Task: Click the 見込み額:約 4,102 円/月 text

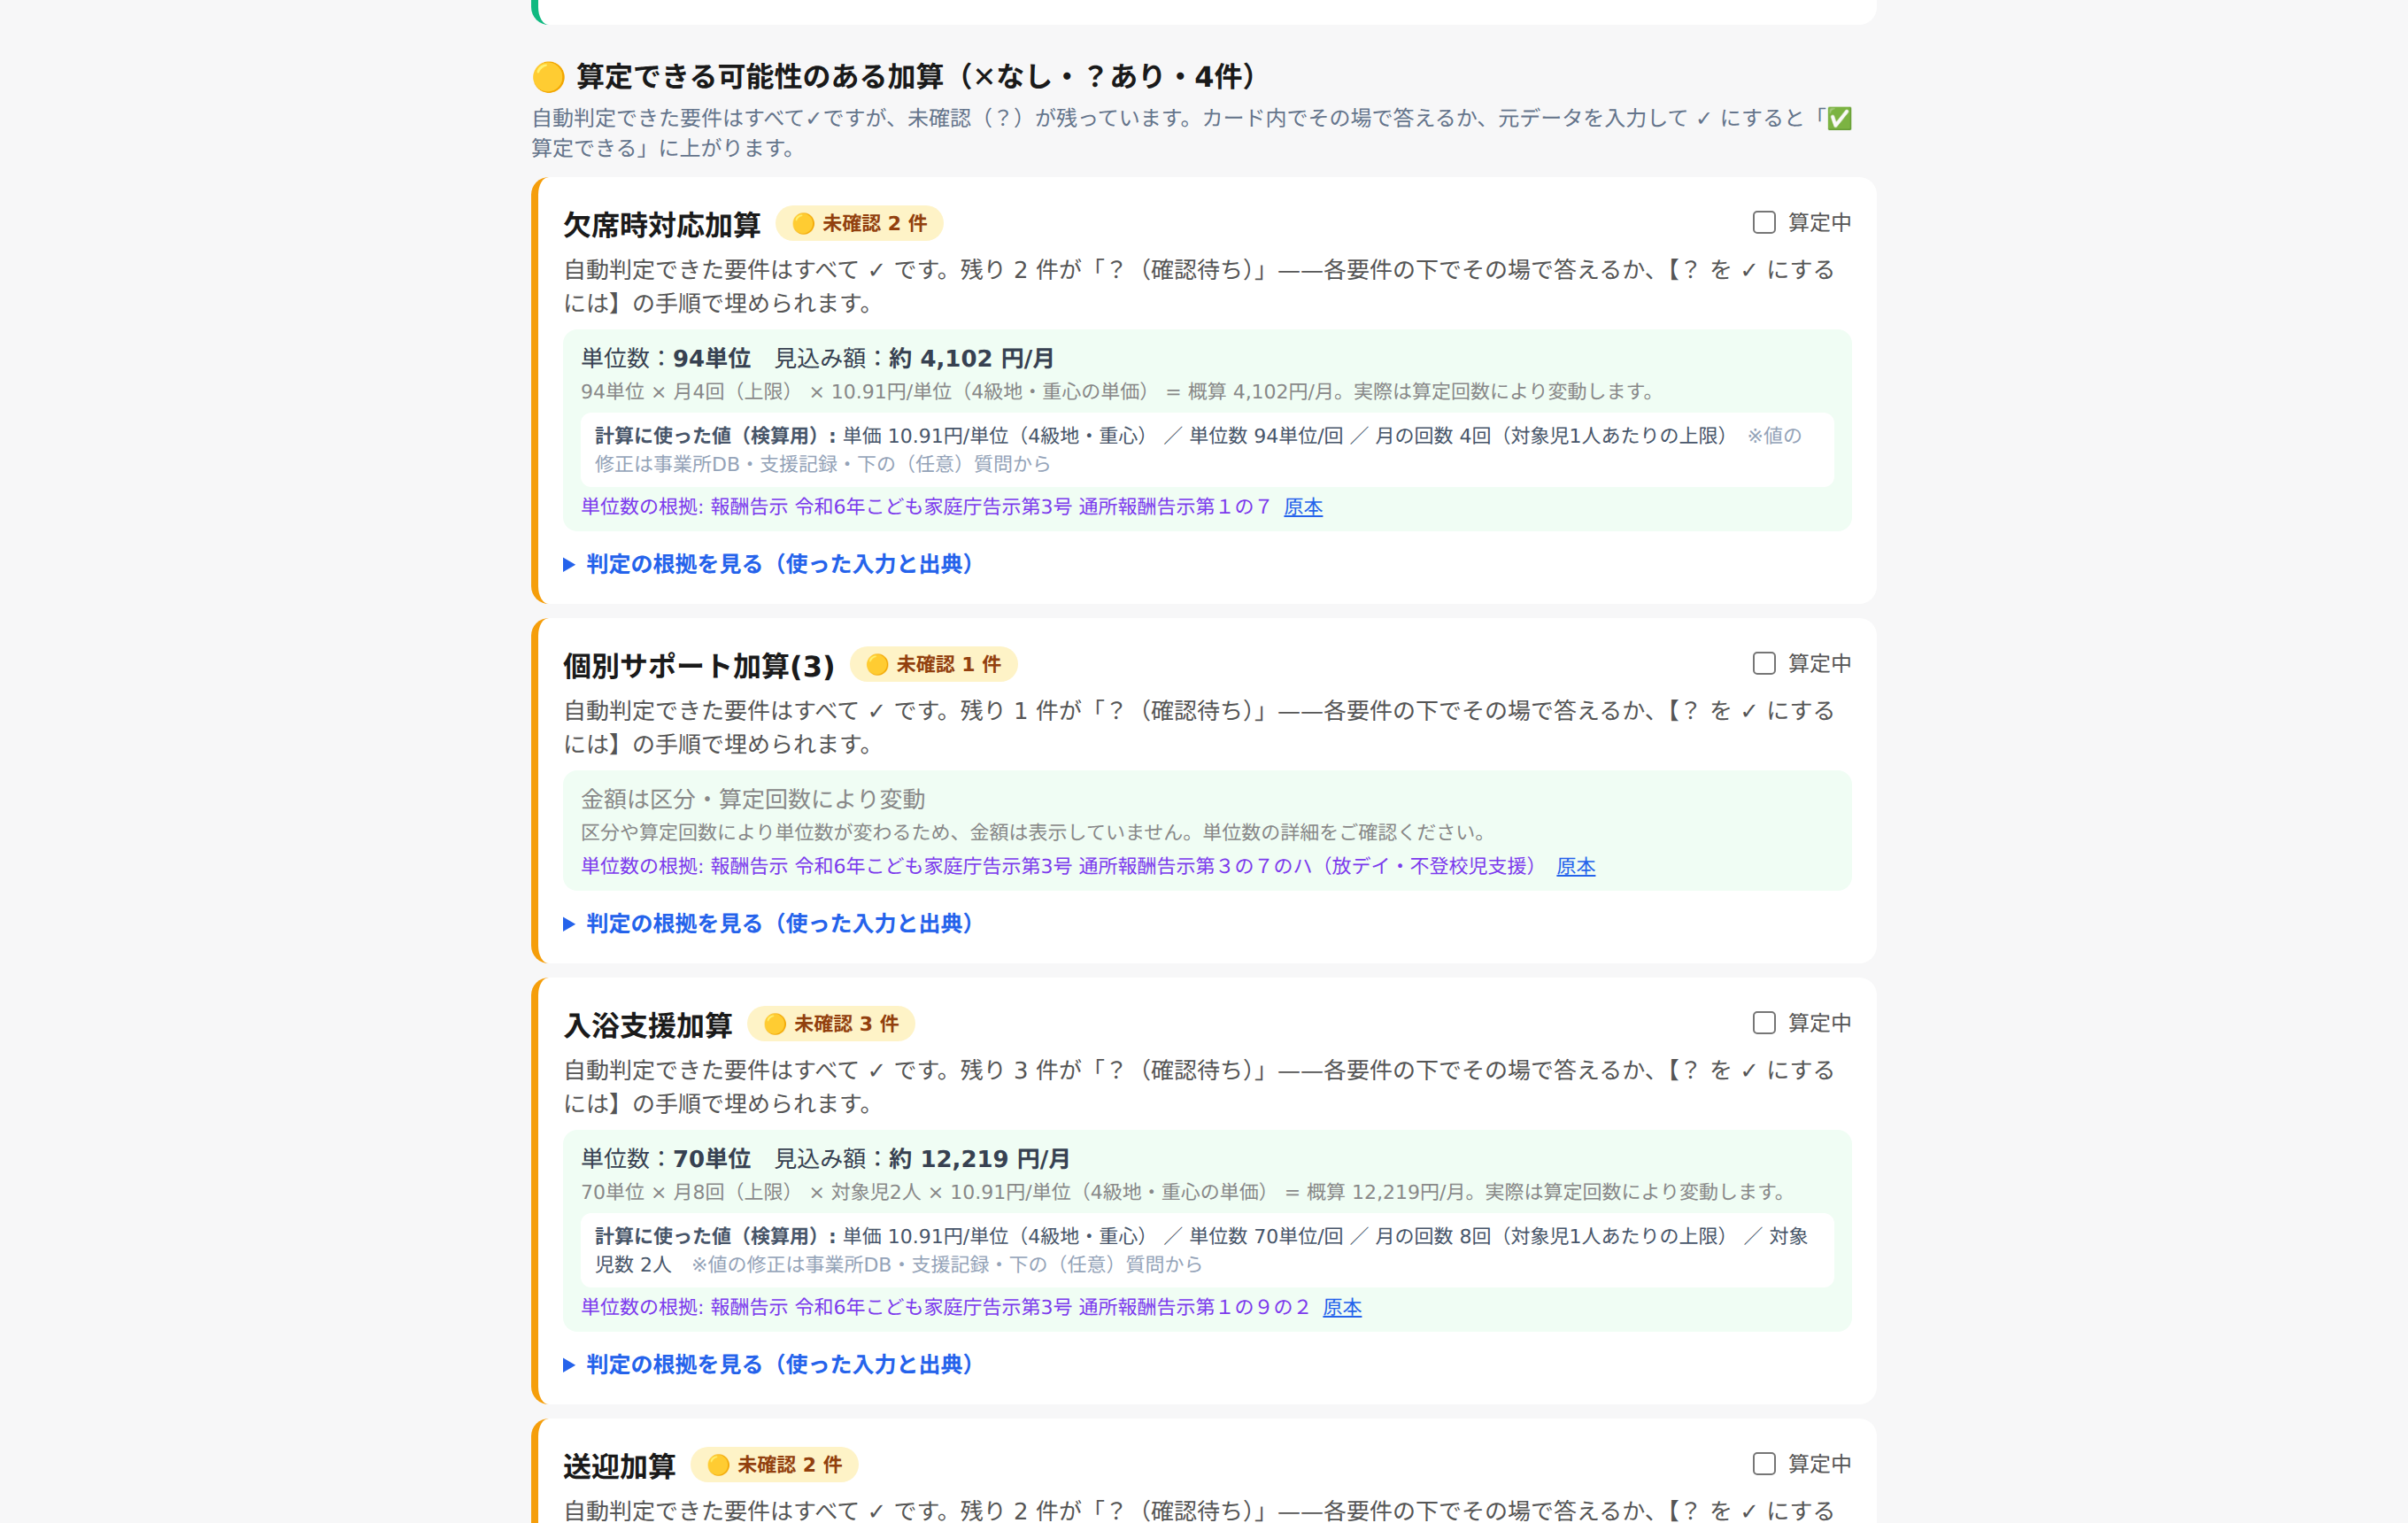Action: click(914, 358)
